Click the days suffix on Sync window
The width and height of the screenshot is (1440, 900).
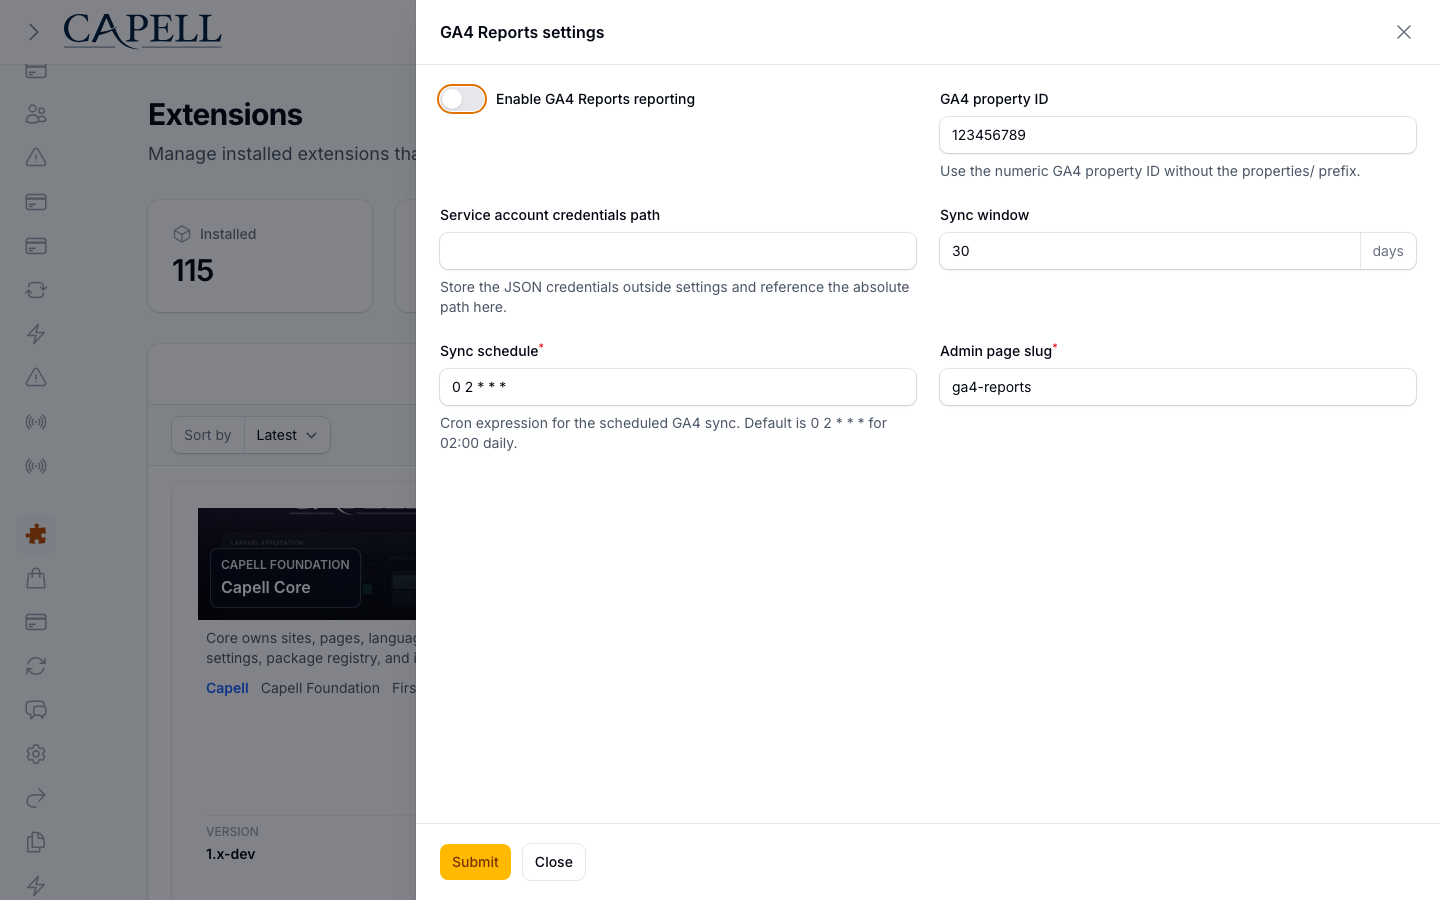click(x=1388, y=251)
